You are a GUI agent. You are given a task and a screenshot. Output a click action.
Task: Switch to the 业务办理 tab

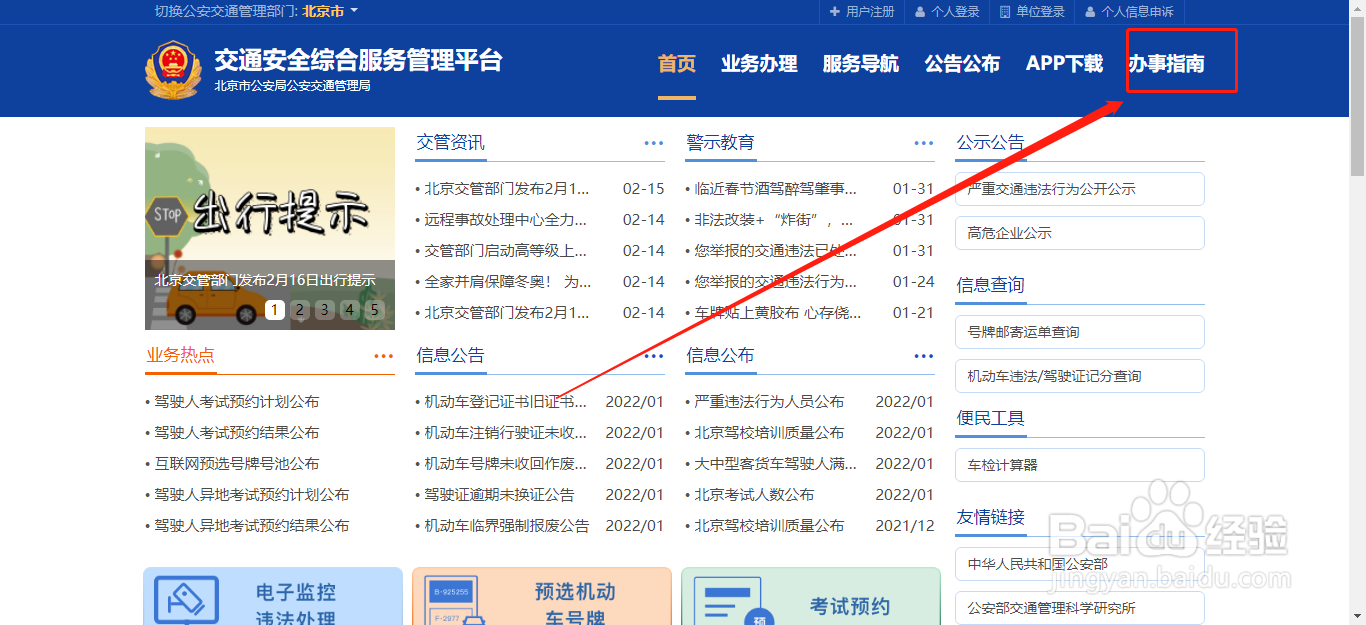pos(759,63)
